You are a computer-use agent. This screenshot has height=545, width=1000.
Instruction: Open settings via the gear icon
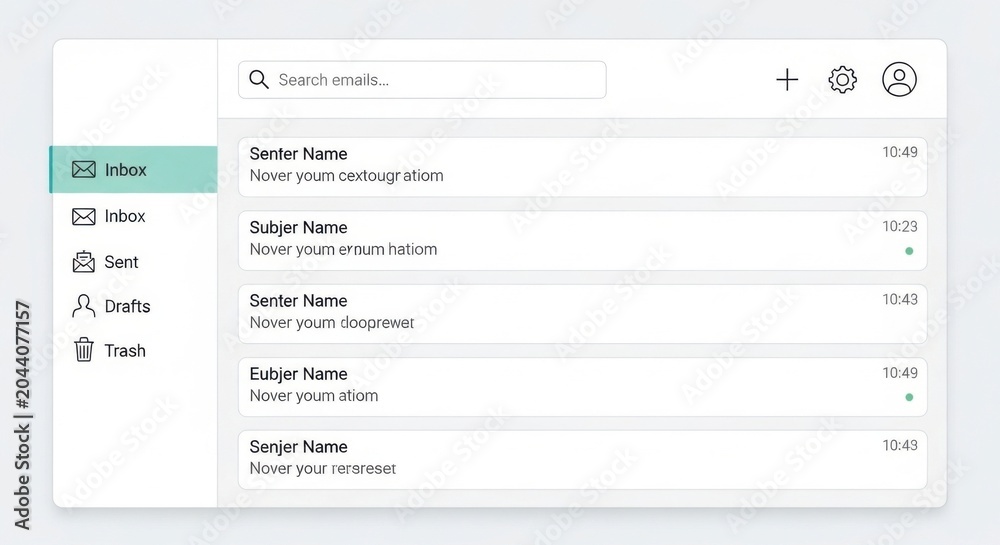(x=842, y=80)
